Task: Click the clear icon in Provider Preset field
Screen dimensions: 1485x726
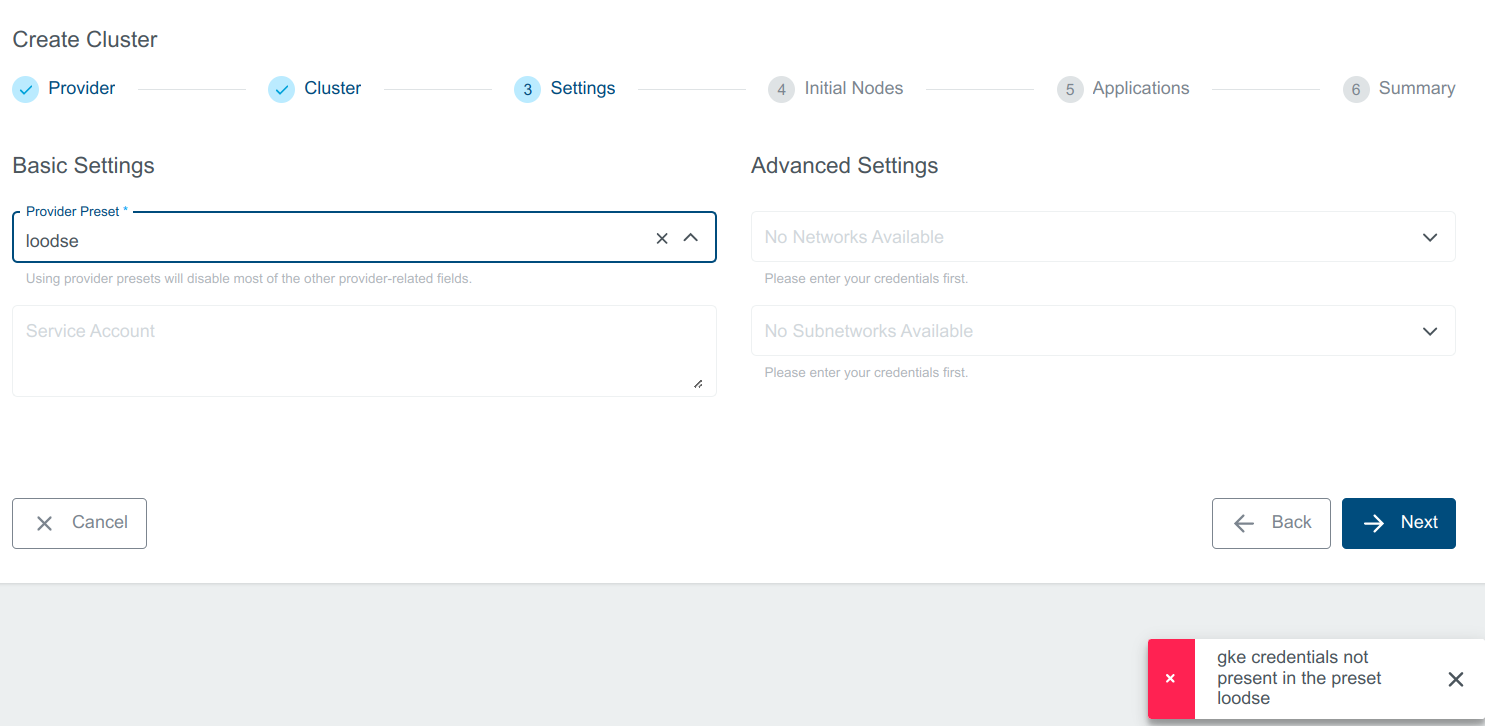Action: [661, 238]
